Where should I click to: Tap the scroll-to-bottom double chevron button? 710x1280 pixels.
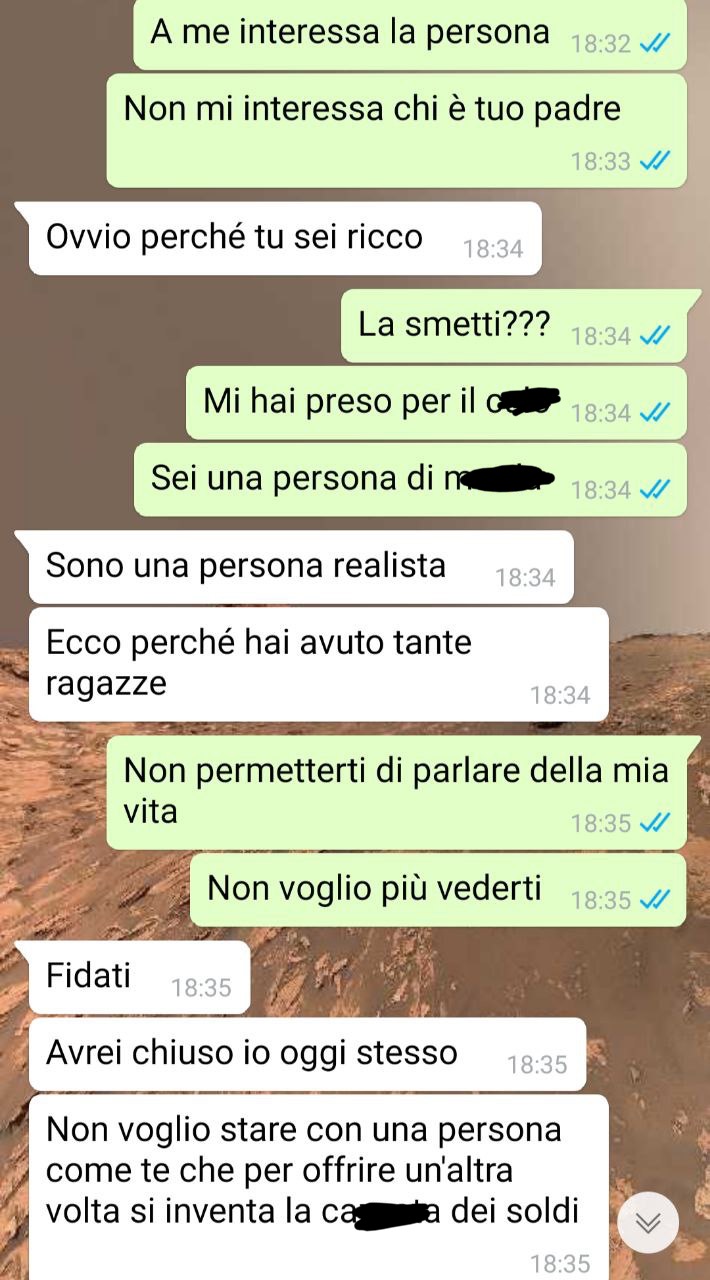648,1222
